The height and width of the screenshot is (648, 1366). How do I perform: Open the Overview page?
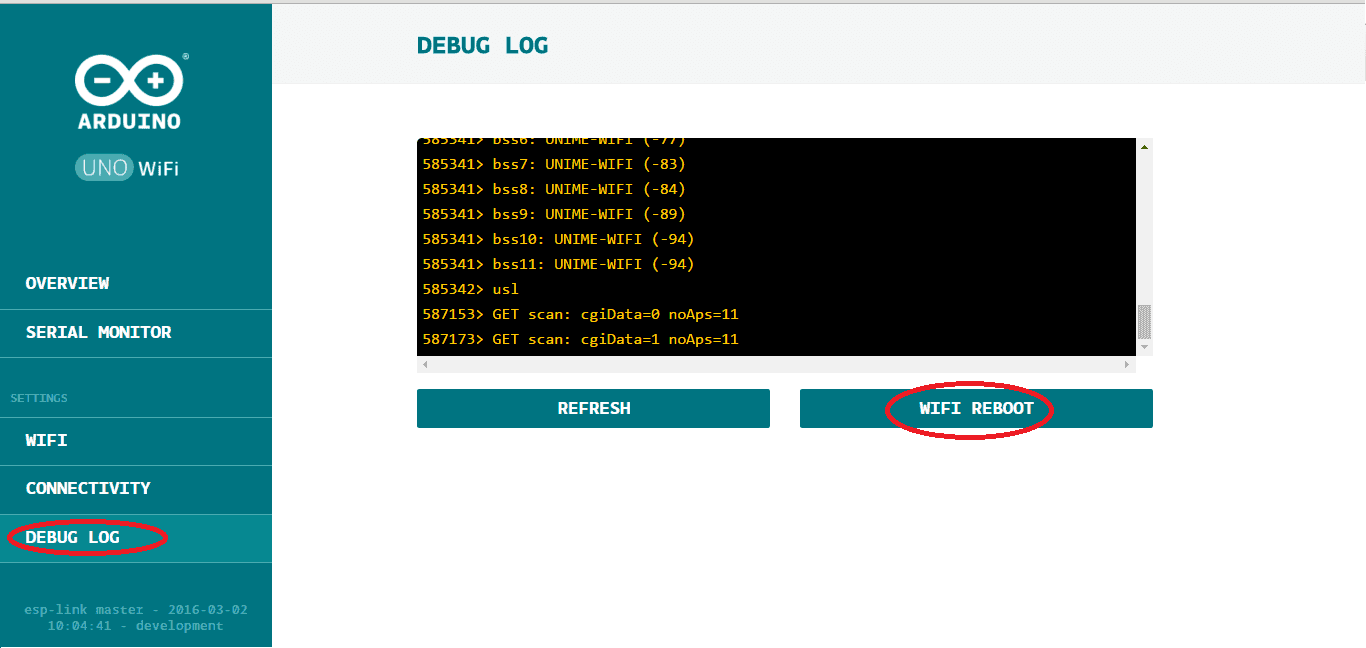point(68,283)
